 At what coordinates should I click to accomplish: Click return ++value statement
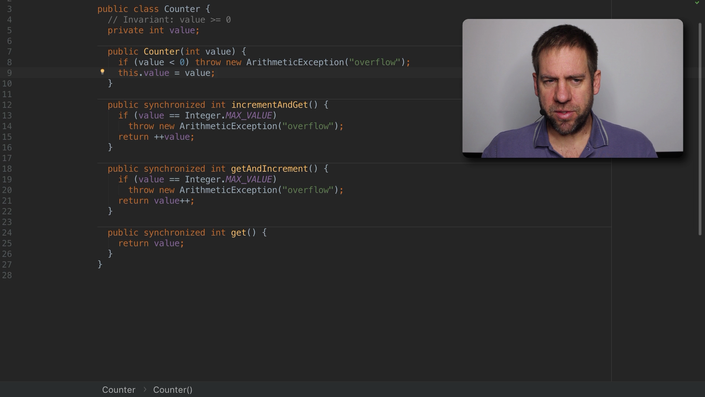click(156, 137)
